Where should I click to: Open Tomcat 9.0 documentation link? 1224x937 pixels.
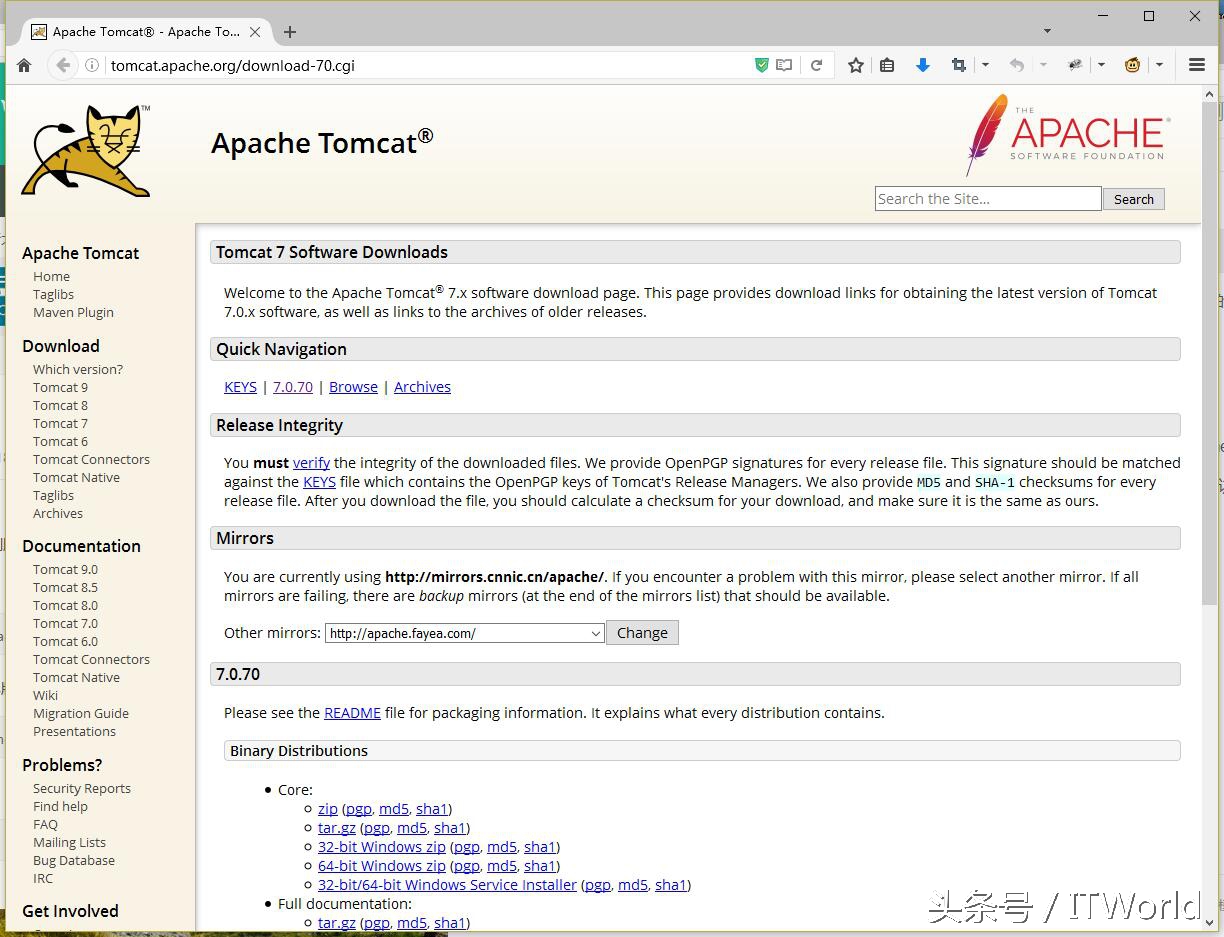point(65,569)
